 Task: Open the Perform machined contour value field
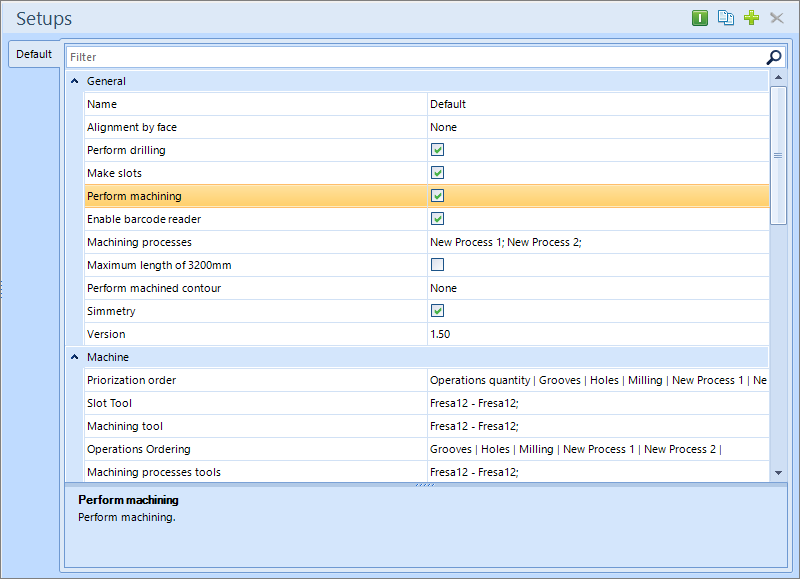click(x=597, y=288)
